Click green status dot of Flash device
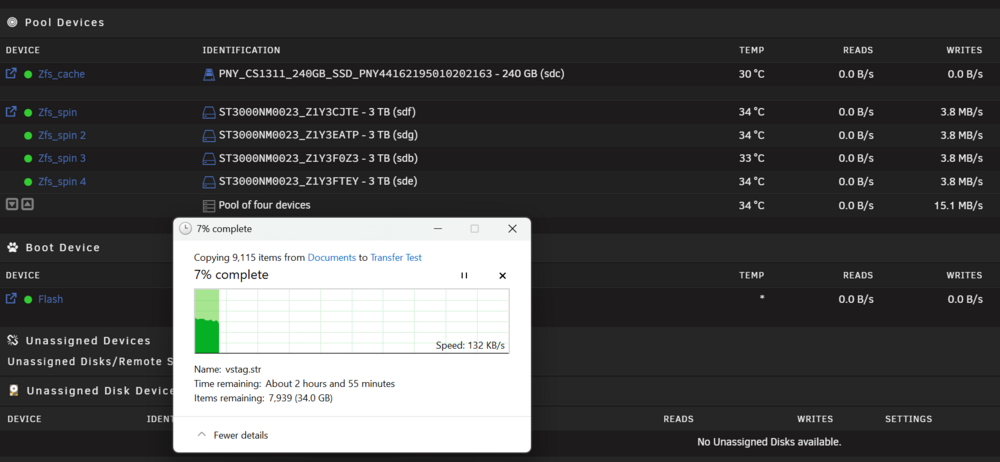This screenshot has height=462, width=1000. [28, 299]
